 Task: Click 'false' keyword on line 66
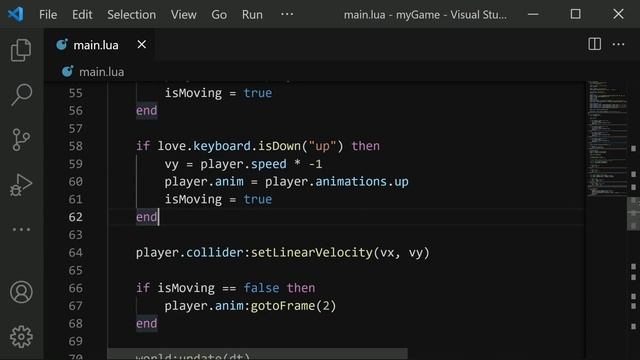pos(262,288)
